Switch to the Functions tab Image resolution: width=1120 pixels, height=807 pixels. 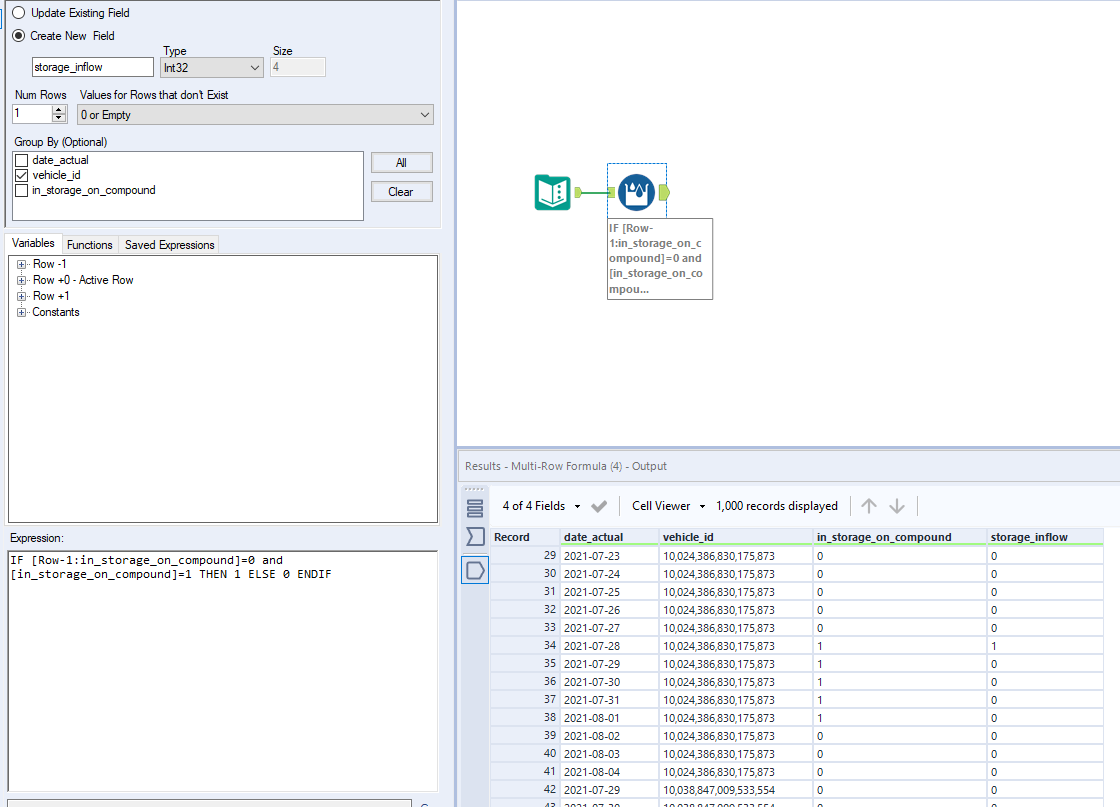(89, 244)
